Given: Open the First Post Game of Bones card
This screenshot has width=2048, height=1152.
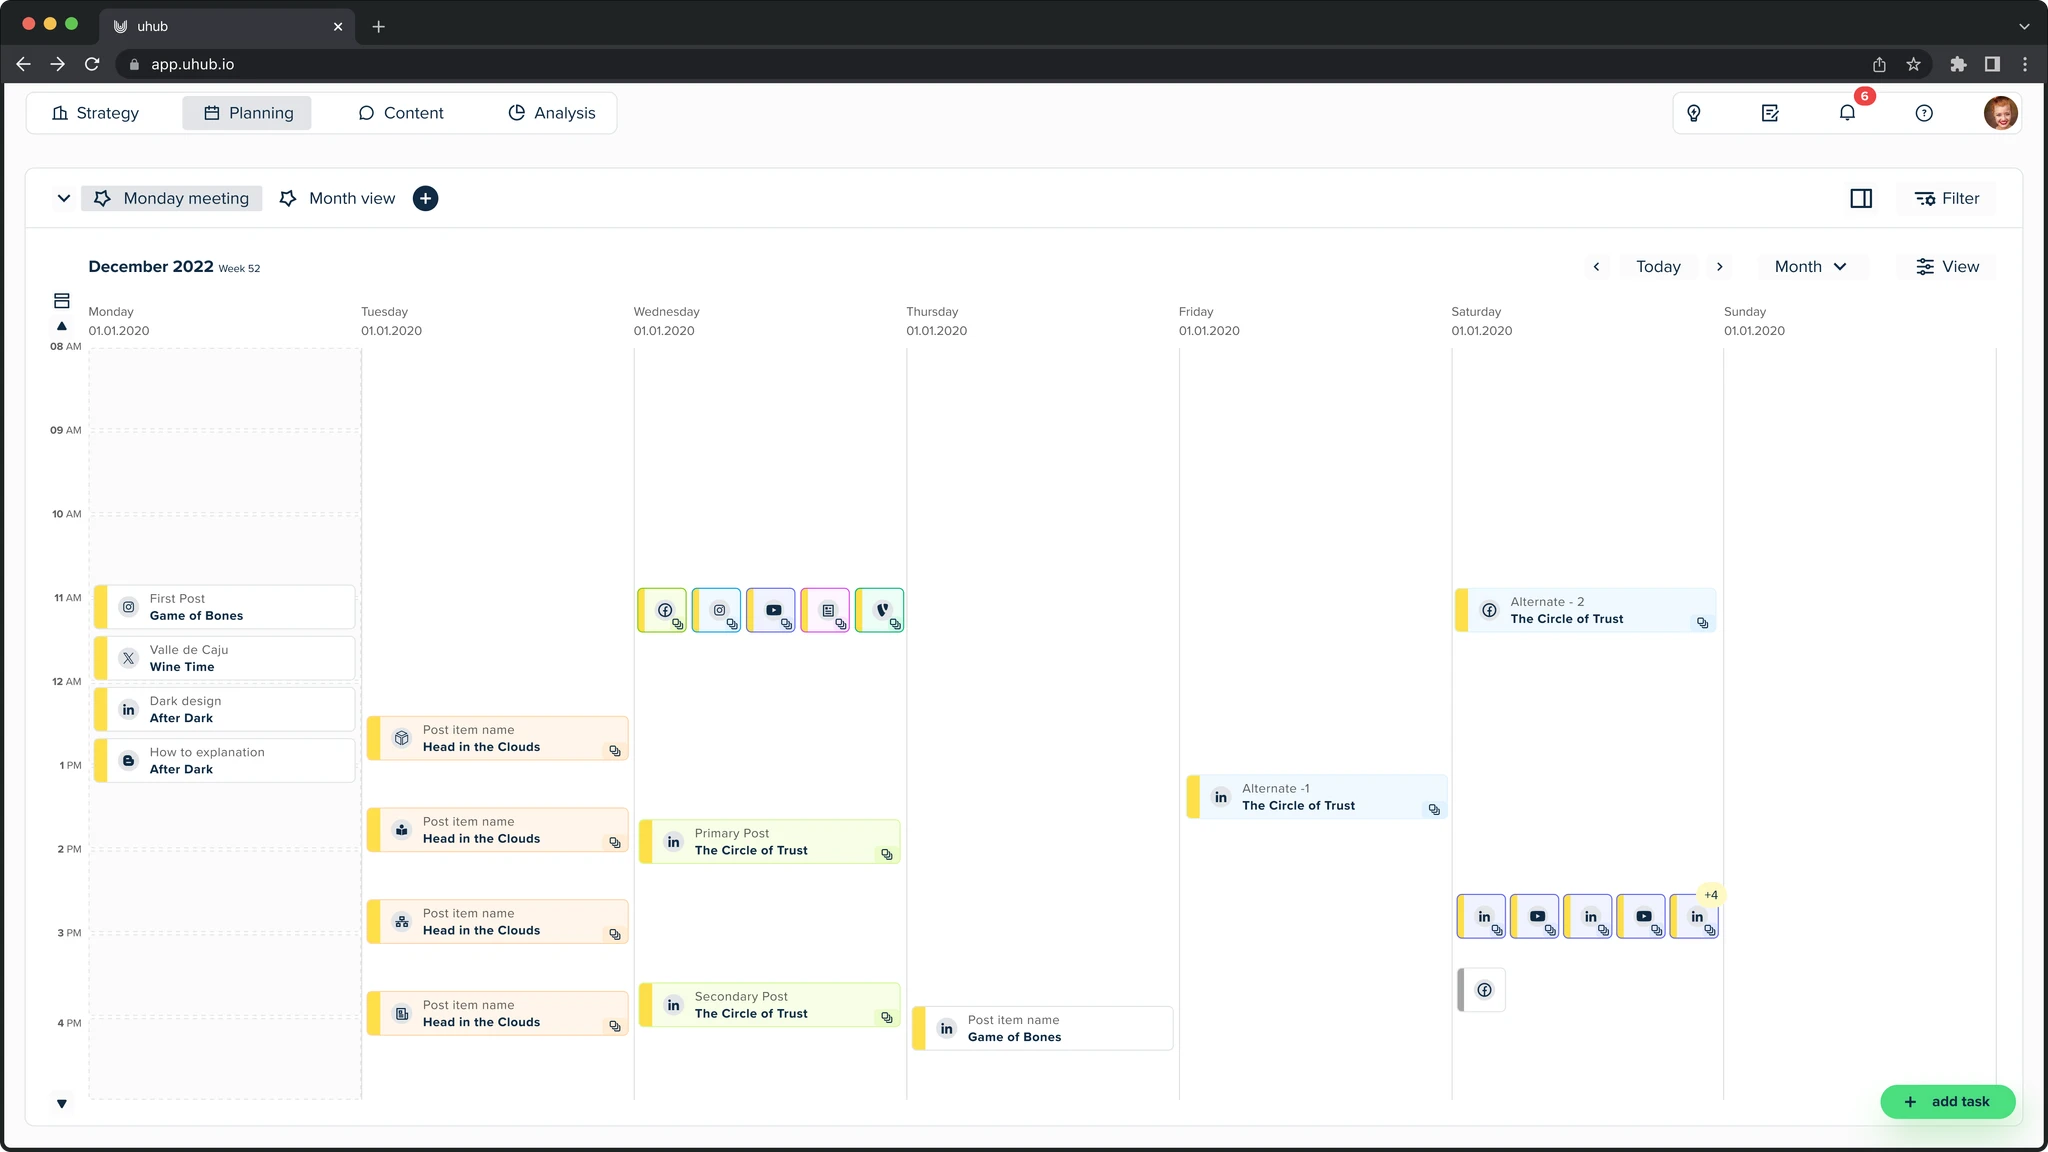Looking at the screenshot, I should [226, 607].
